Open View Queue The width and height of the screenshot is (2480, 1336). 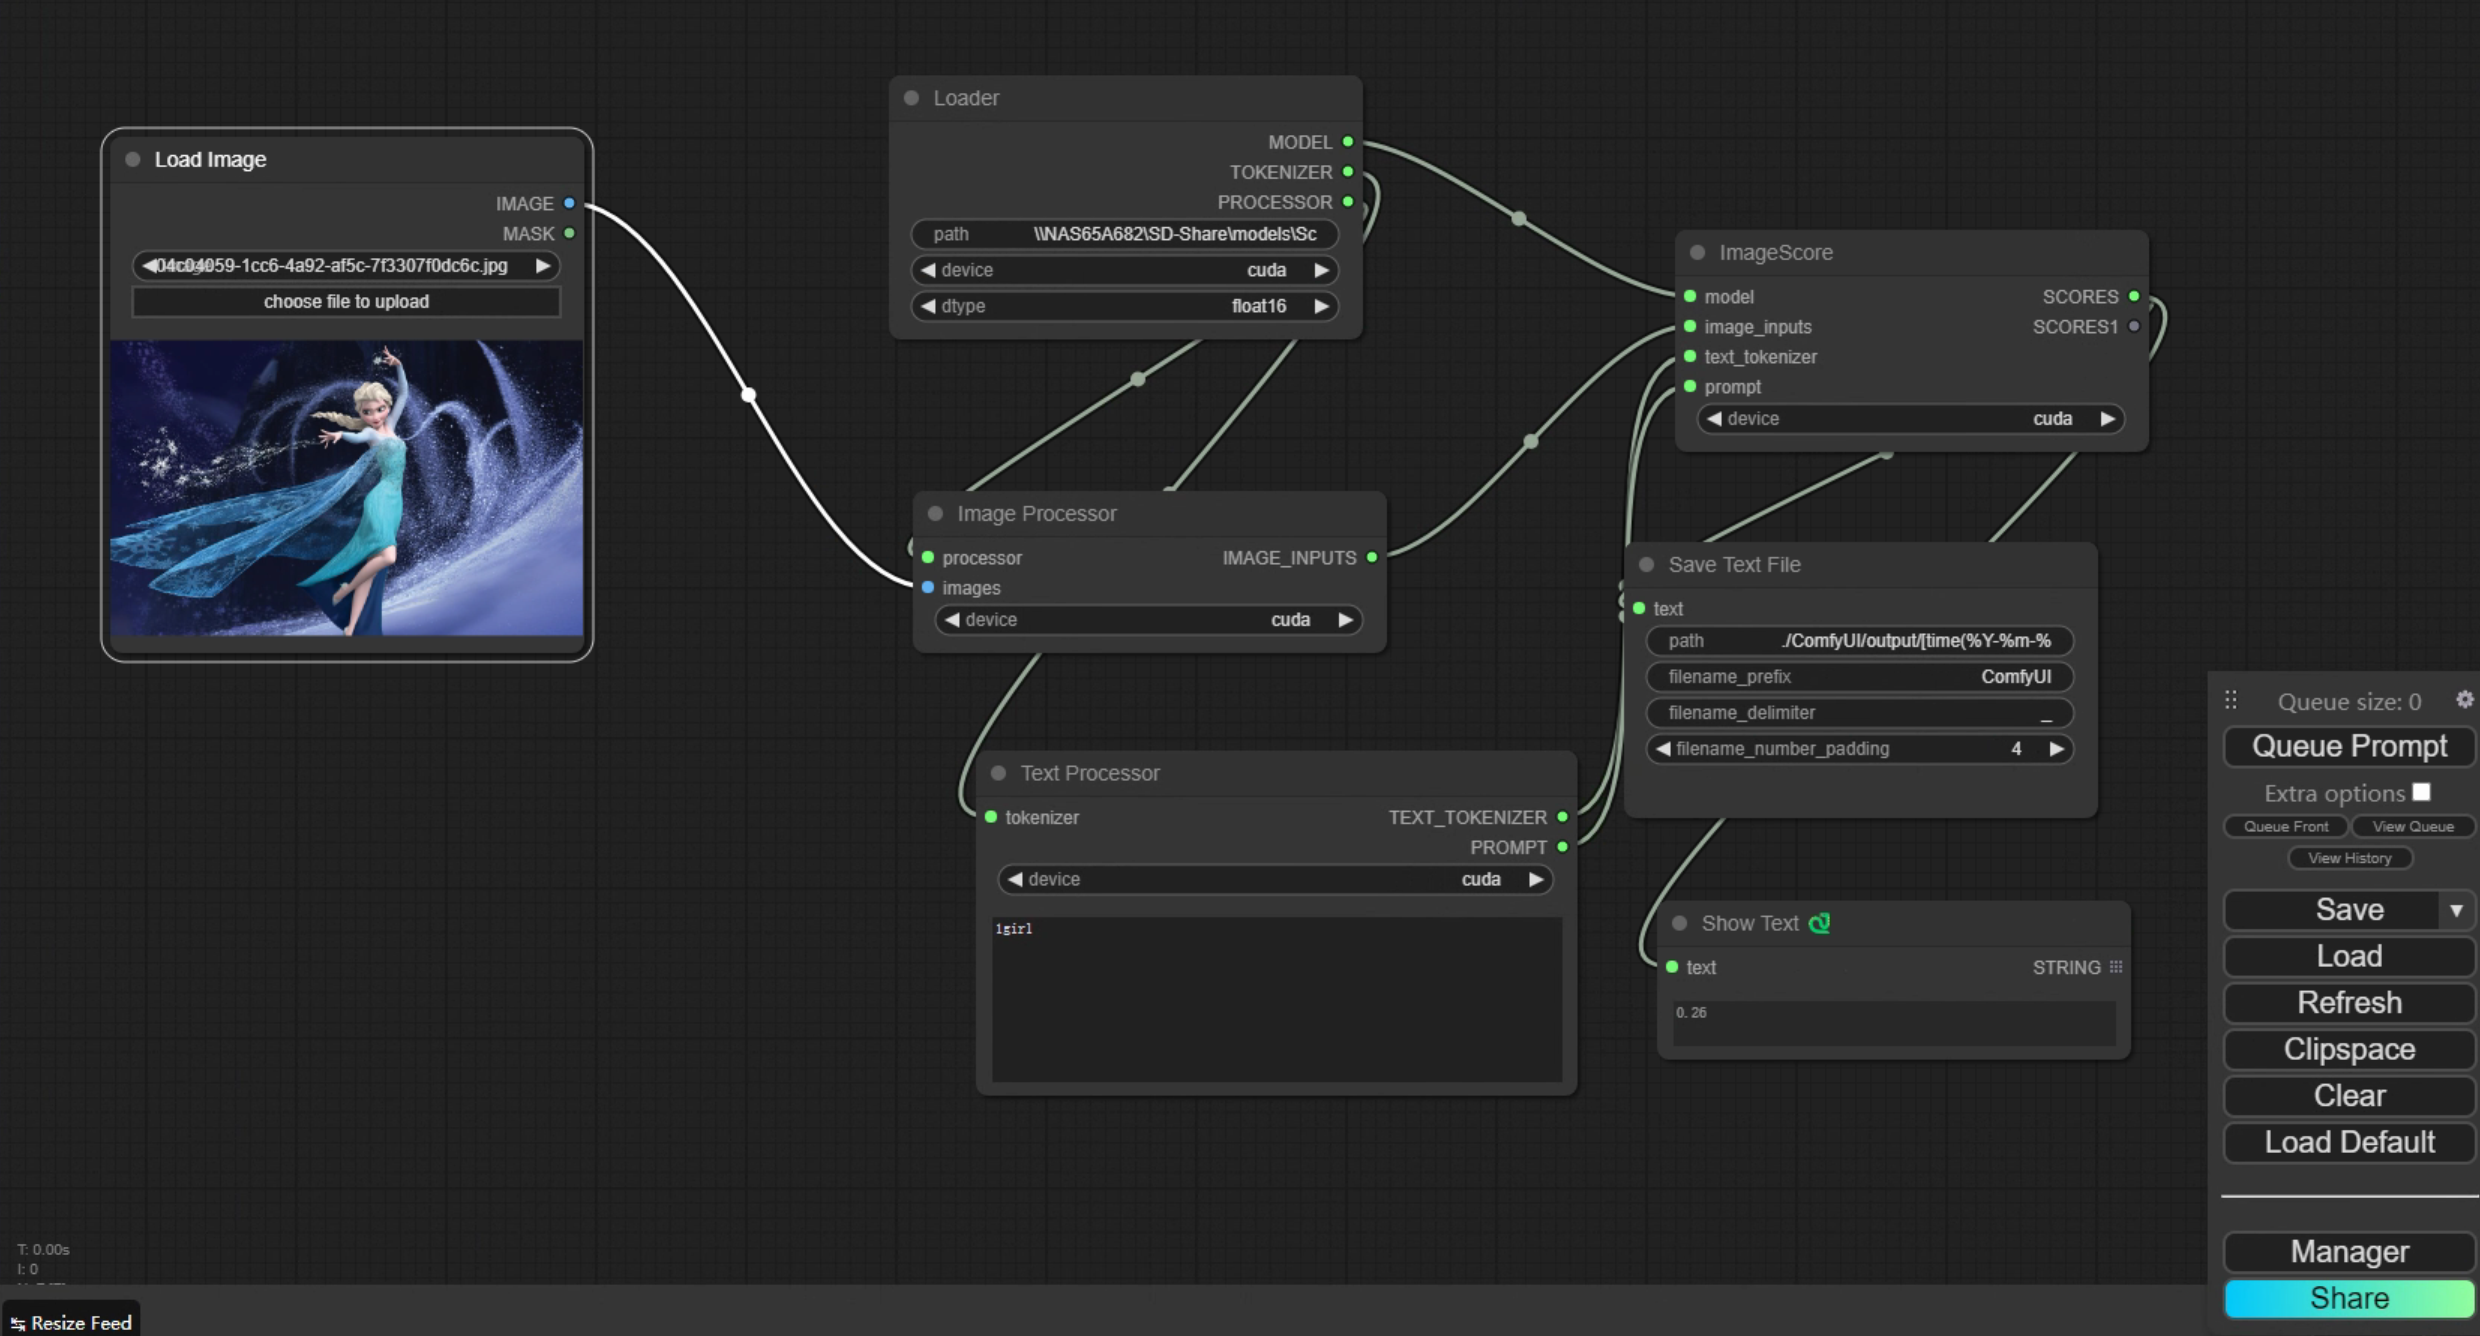[2412, 826]
